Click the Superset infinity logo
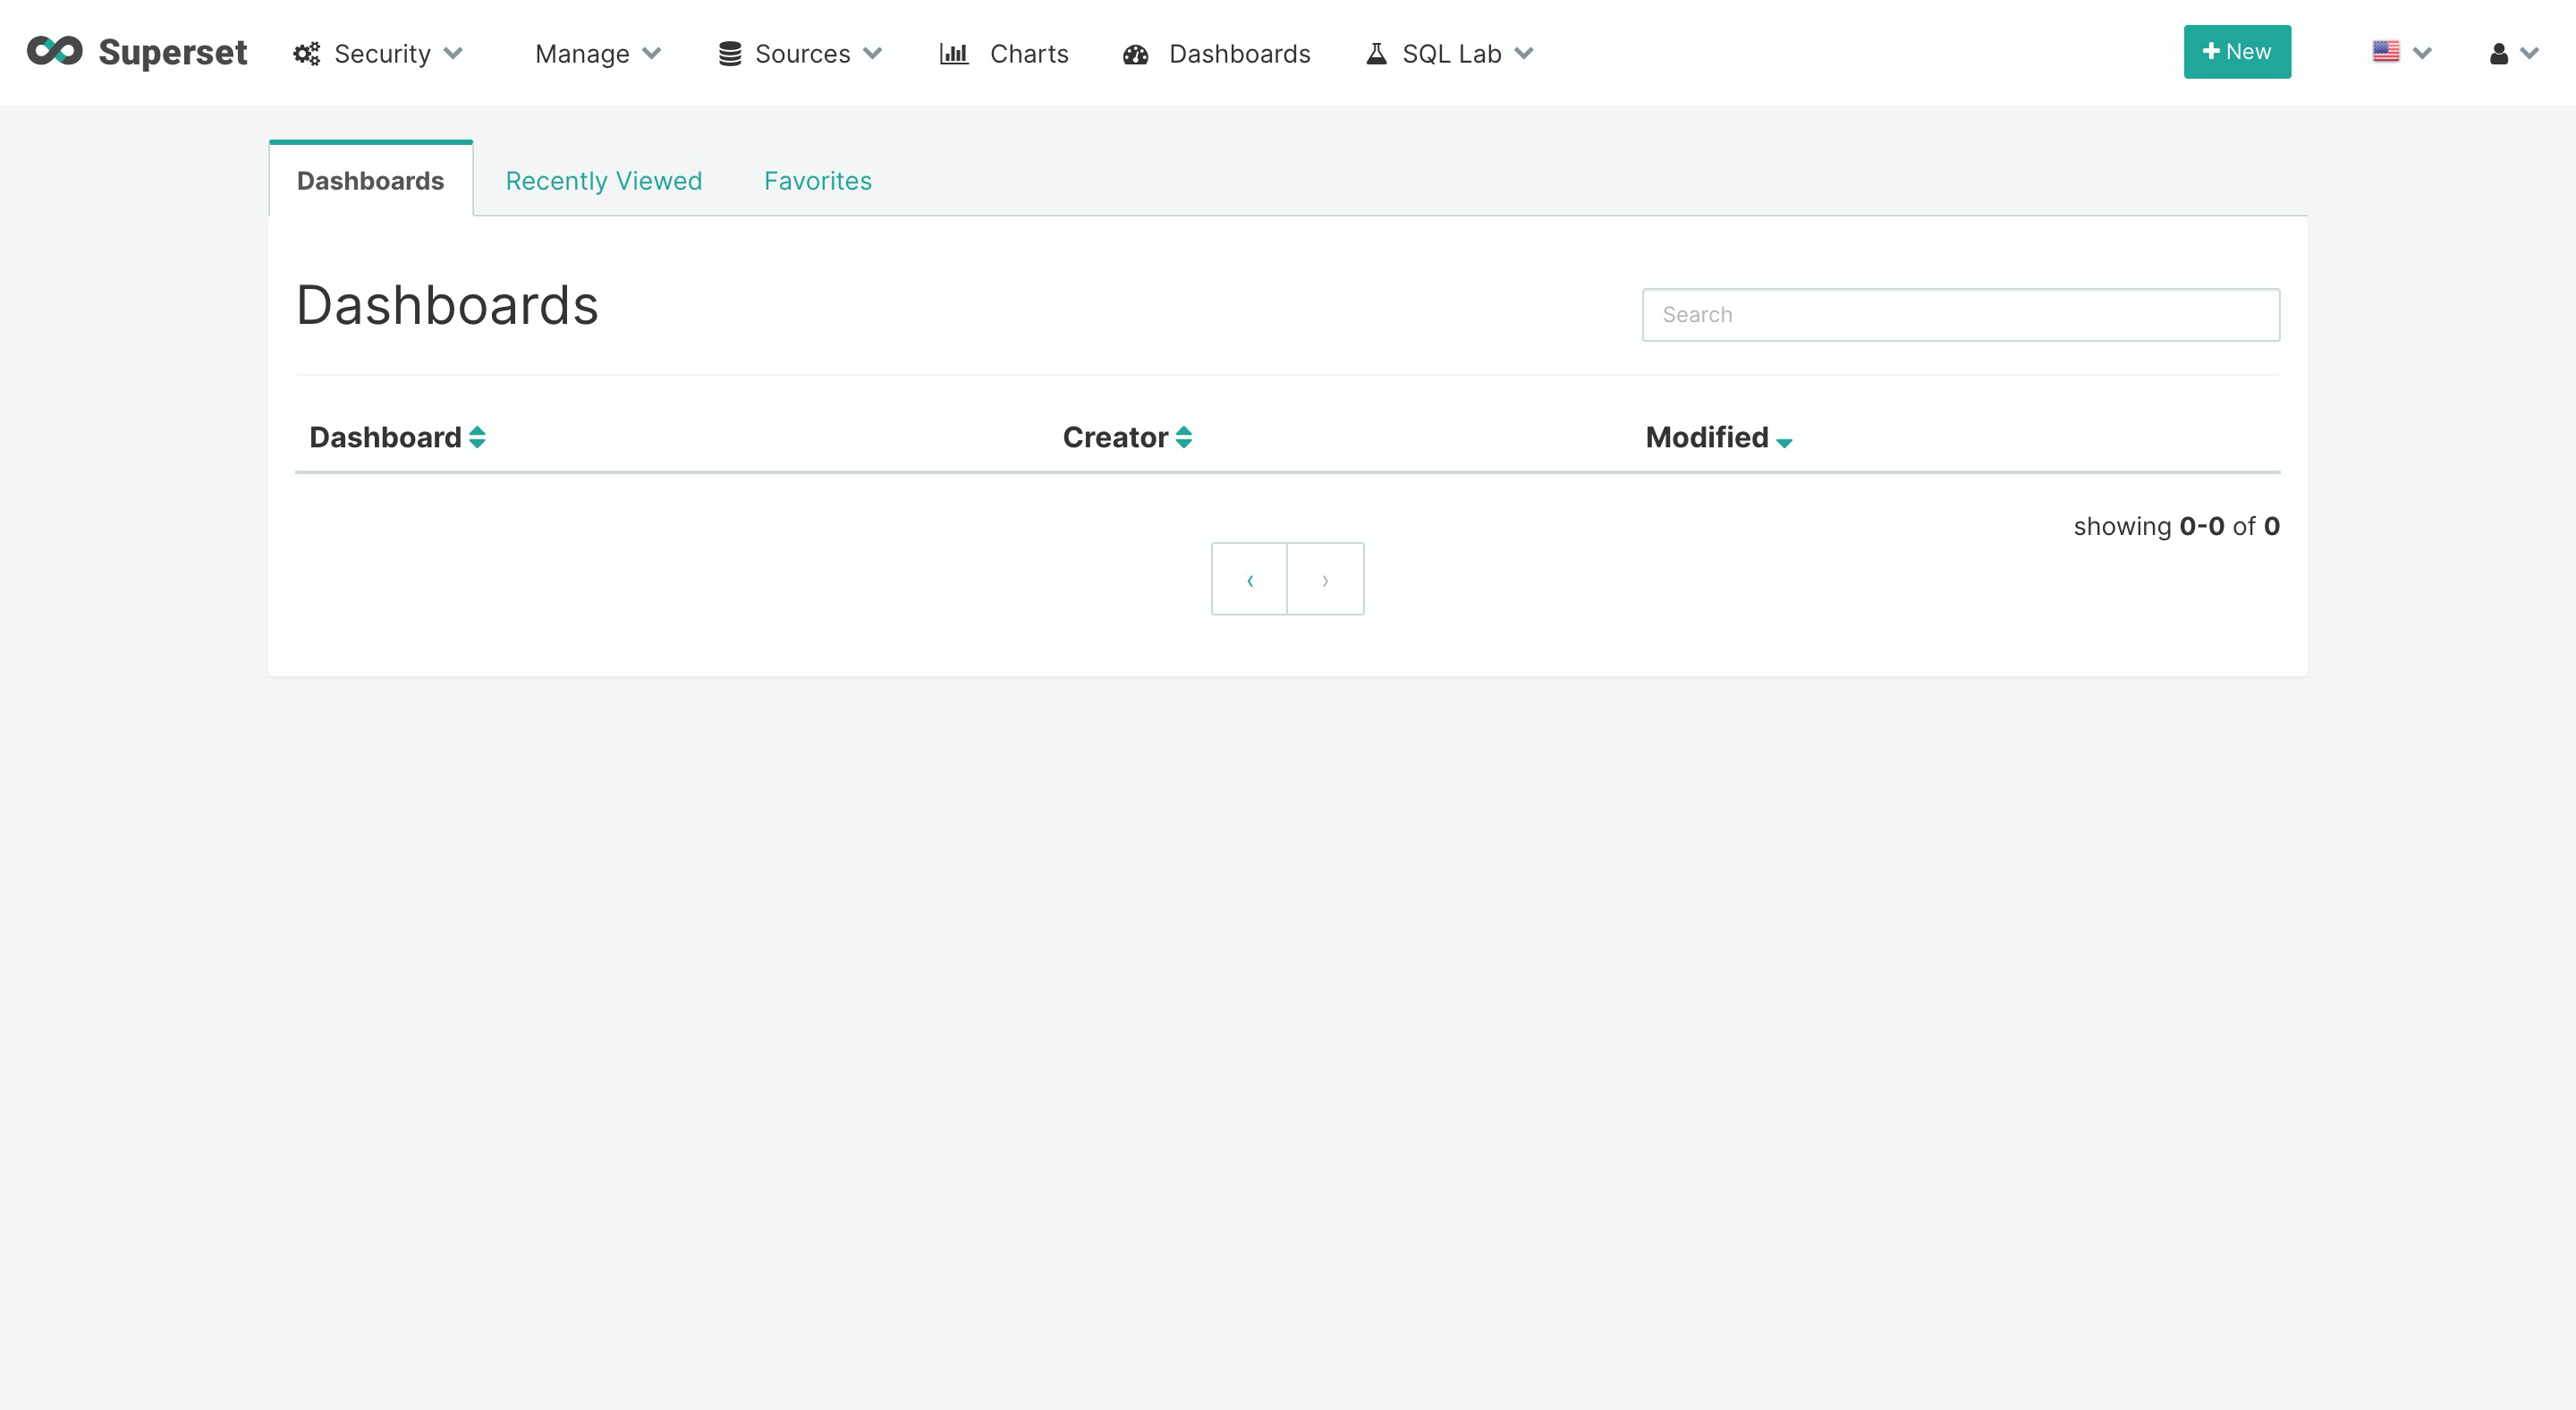Screen dimensions: 2576x1410 [55, 50]
